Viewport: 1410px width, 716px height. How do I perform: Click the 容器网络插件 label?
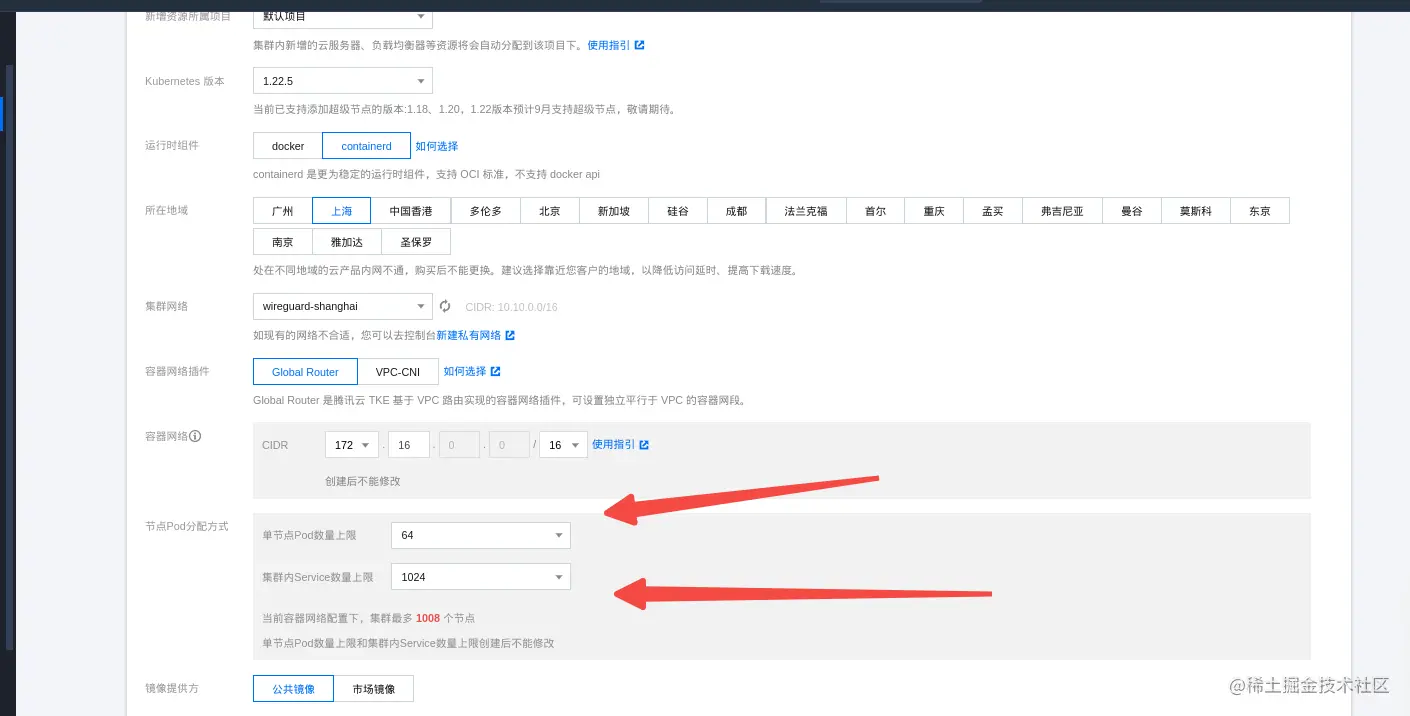click(177, 371)
